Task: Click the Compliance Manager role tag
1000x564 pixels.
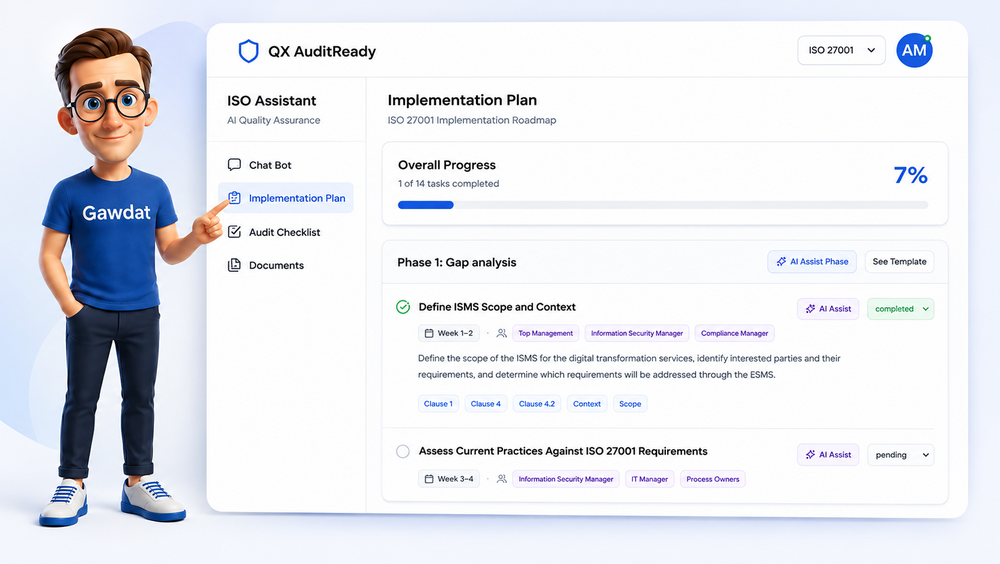Action: tap(734, 333)
